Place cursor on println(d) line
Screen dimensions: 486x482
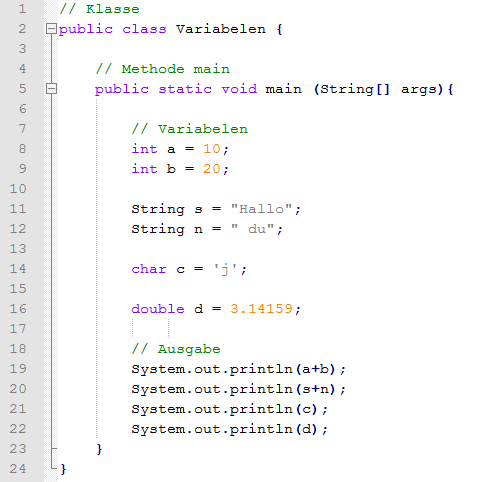pos(230,429)
